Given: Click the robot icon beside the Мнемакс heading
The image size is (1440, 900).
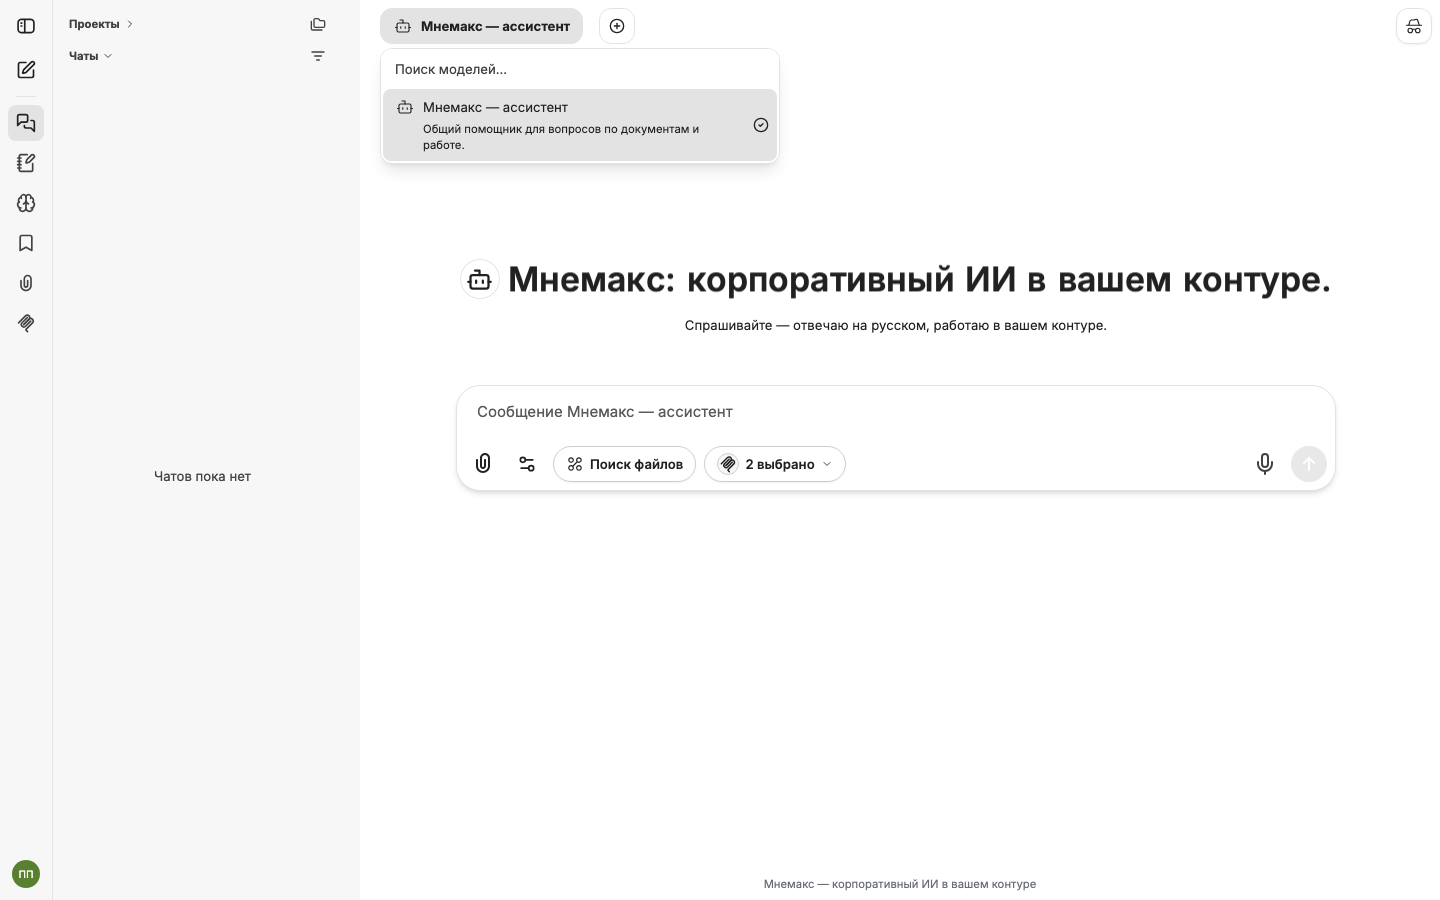Looking at the screenshot, I should click(480, 280).
